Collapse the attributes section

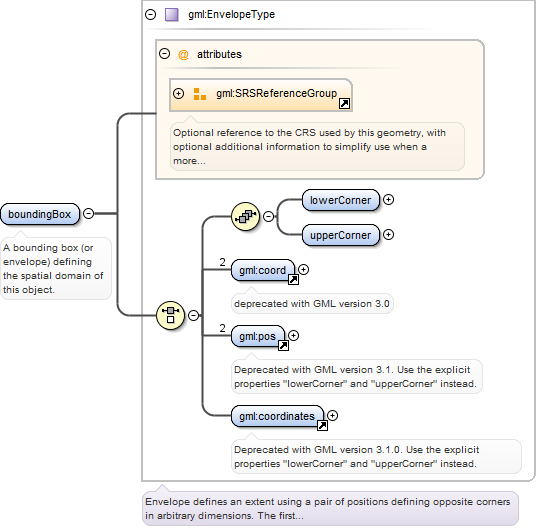(x=165, y=54)
